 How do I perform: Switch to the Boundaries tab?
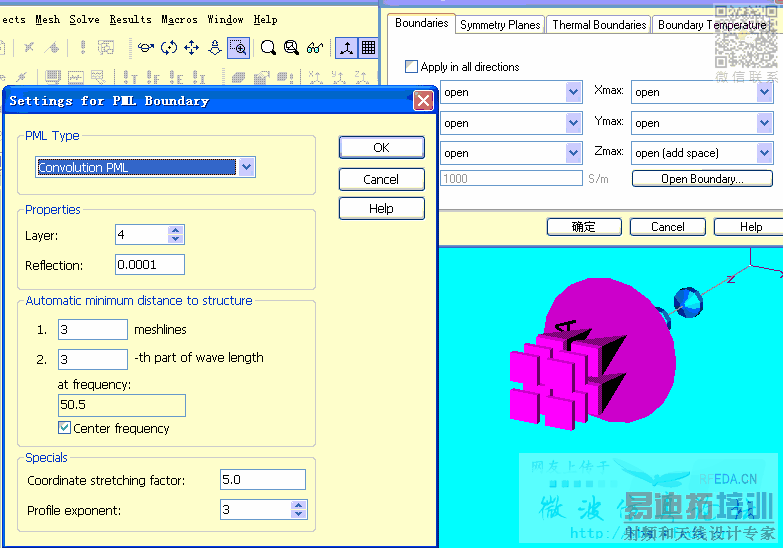[x=421, y=23]
